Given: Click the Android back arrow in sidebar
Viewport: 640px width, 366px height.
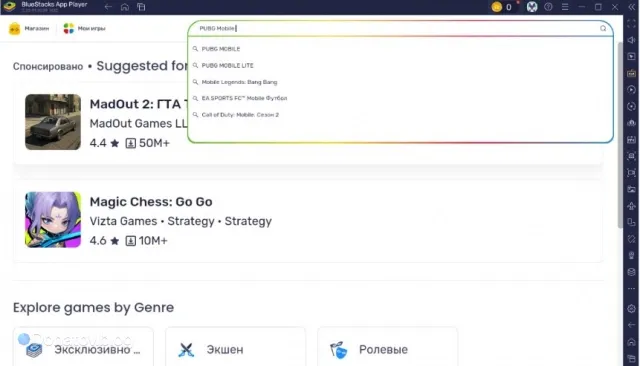Looking at the screenshot, I should pos(631,325).
